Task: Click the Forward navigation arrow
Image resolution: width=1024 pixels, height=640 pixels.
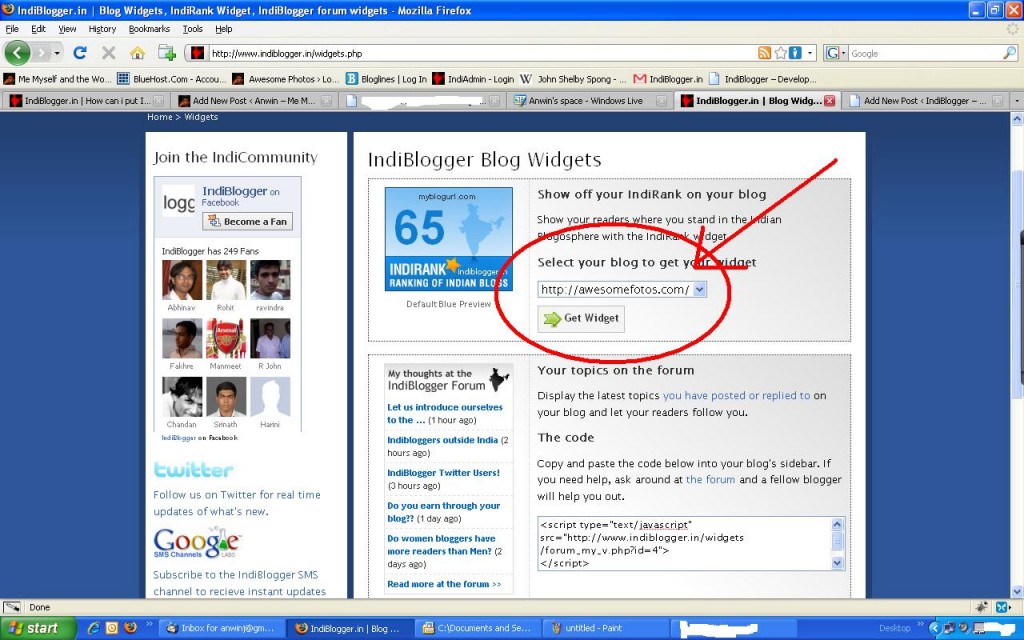Action: tap(42, 53)
